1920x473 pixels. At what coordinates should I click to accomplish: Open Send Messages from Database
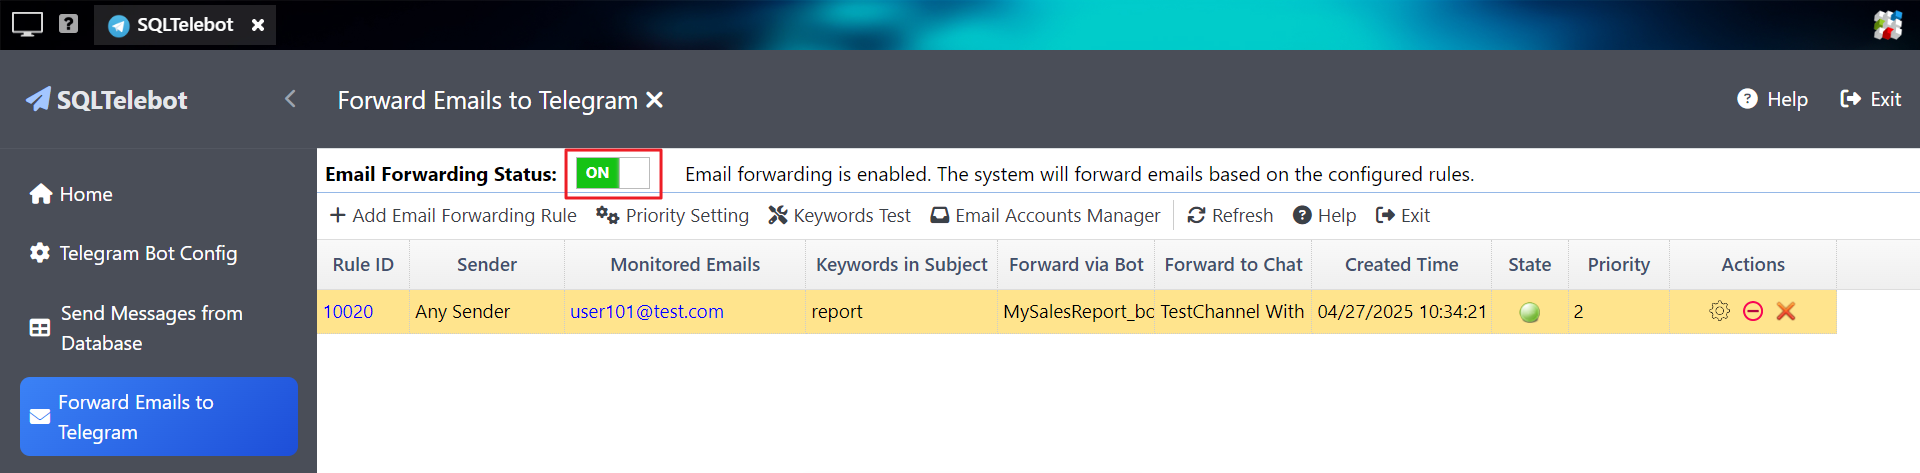click(136, 328)
